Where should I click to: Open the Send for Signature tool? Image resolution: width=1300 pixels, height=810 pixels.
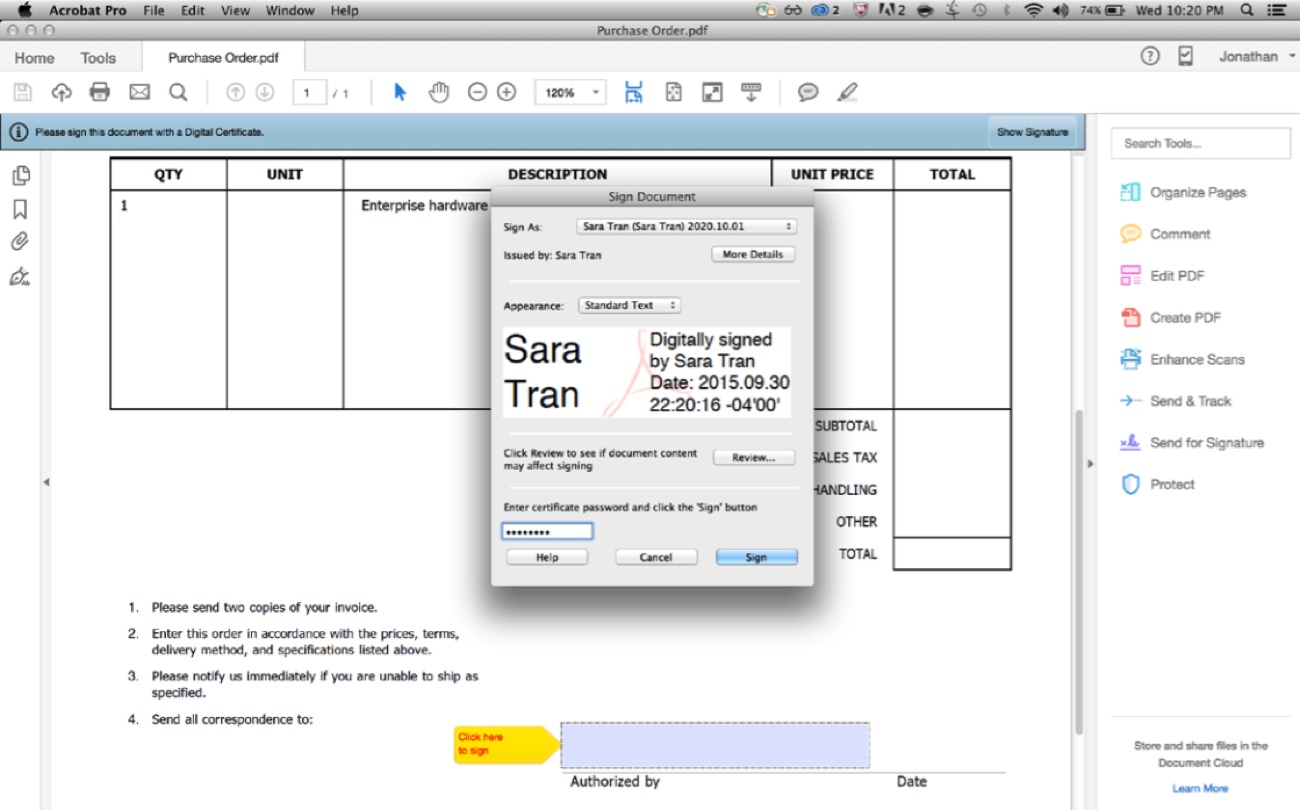coord(1192,443)
